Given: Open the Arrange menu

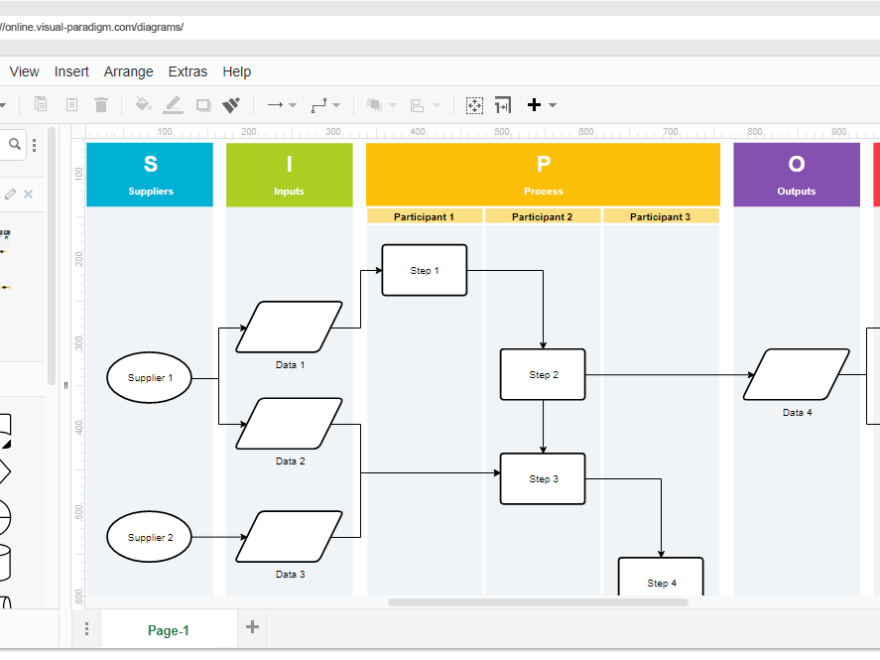Looking at the screenshot, I should [x=128, y=71].
